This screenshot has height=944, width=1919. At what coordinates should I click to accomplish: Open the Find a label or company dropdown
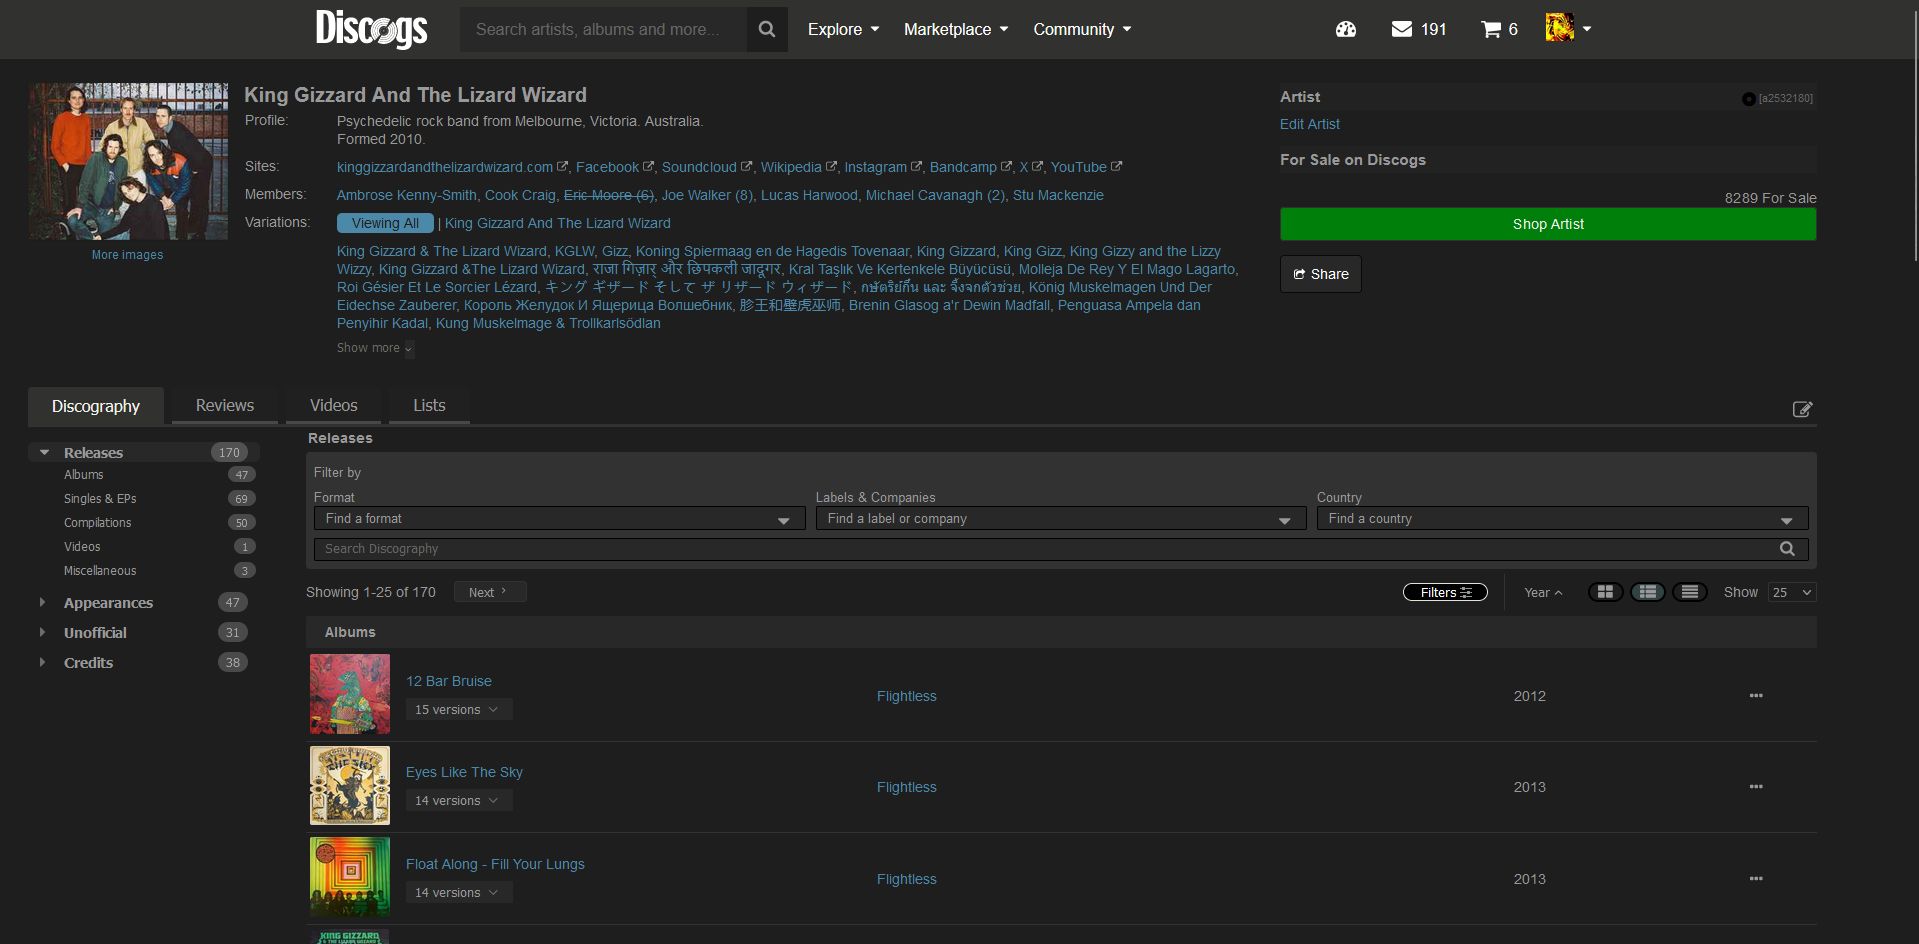pos(1060,519)
